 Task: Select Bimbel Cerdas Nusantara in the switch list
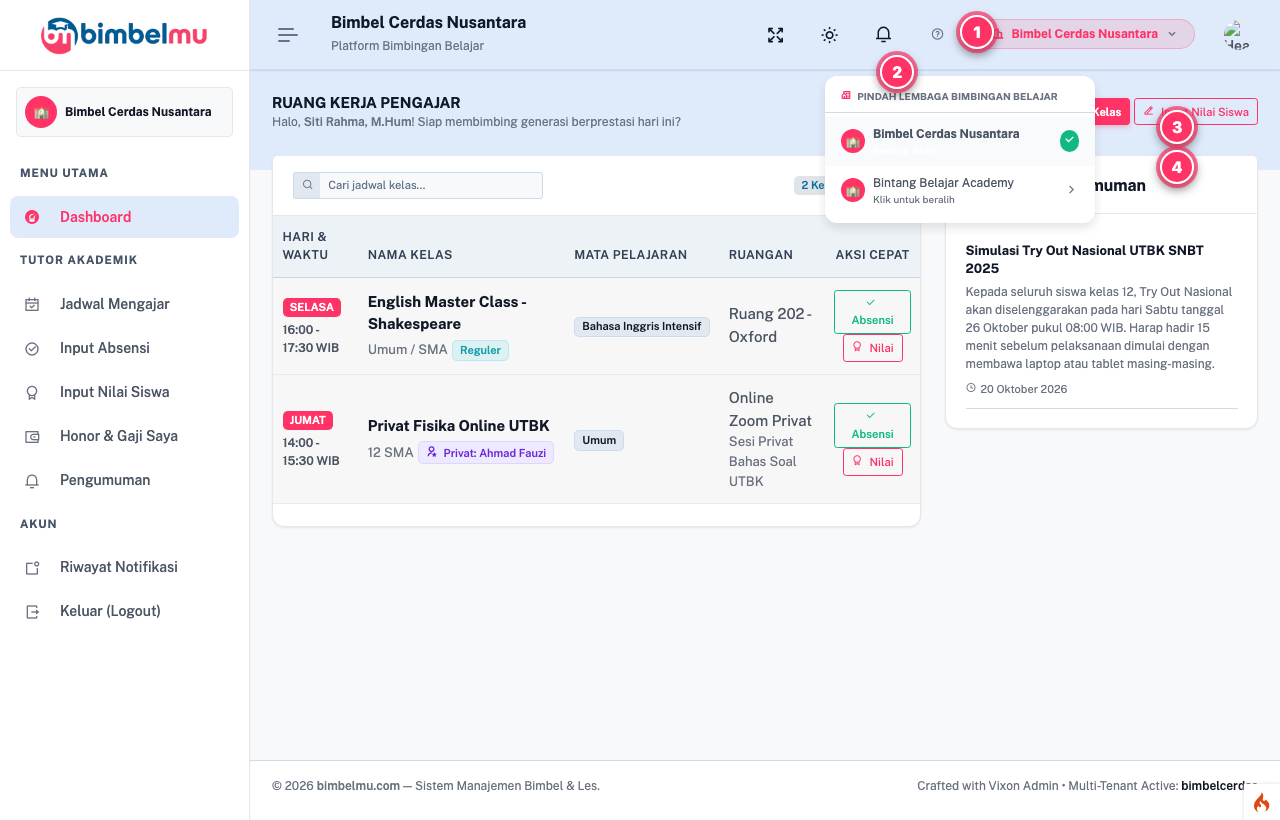960,141
